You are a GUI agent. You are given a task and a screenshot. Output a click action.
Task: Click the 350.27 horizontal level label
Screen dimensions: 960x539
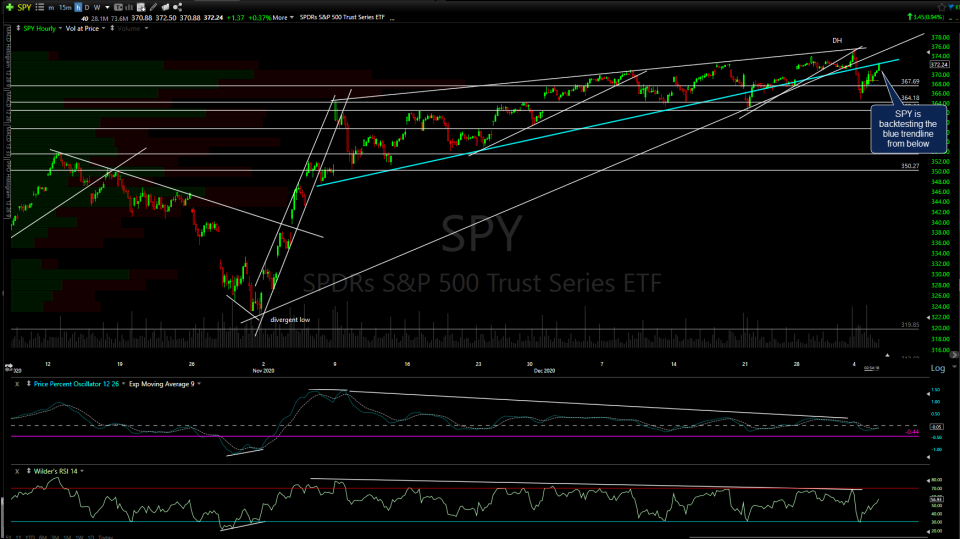coord(910,166)
